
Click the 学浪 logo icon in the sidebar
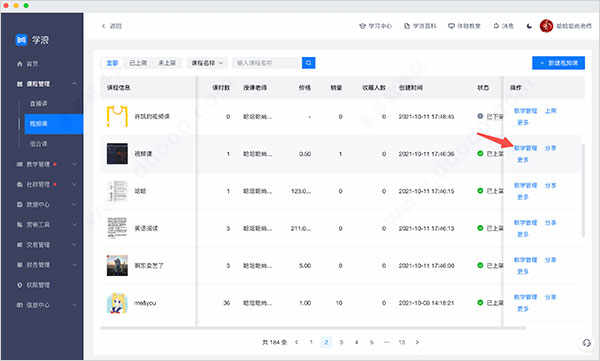21,40
